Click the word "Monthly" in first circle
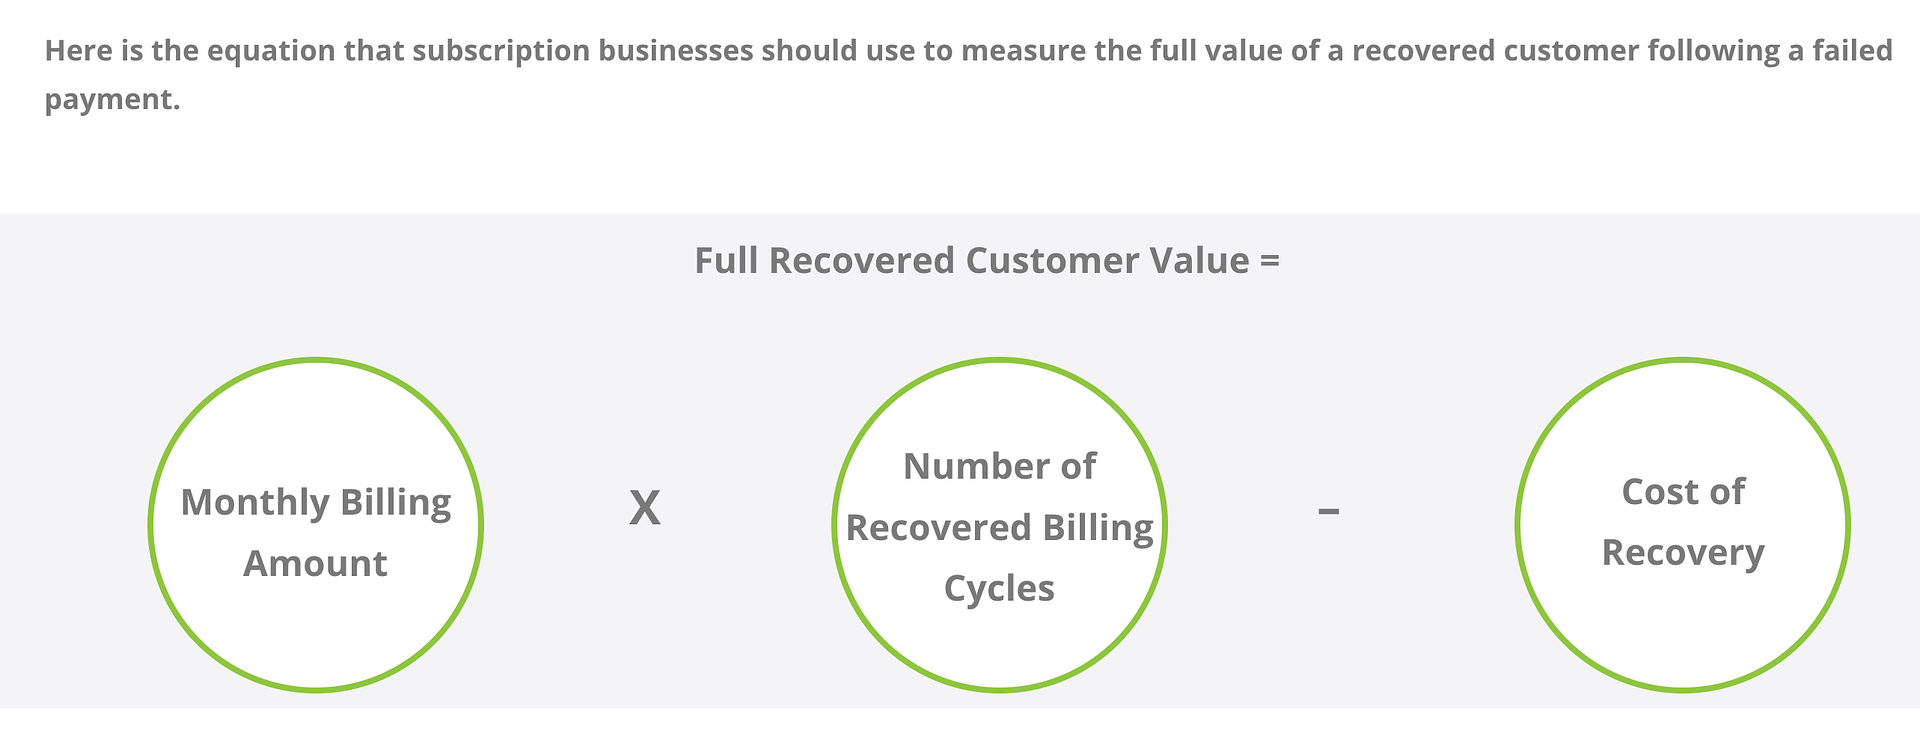The image size is (1920, 739). click(255, 502)
